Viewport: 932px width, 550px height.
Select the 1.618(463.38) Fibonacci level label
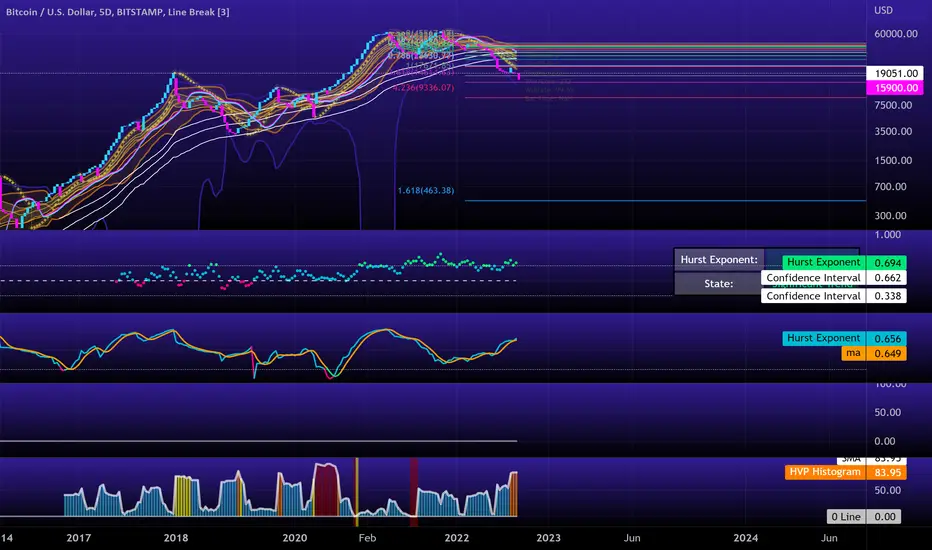coord(426,190)
